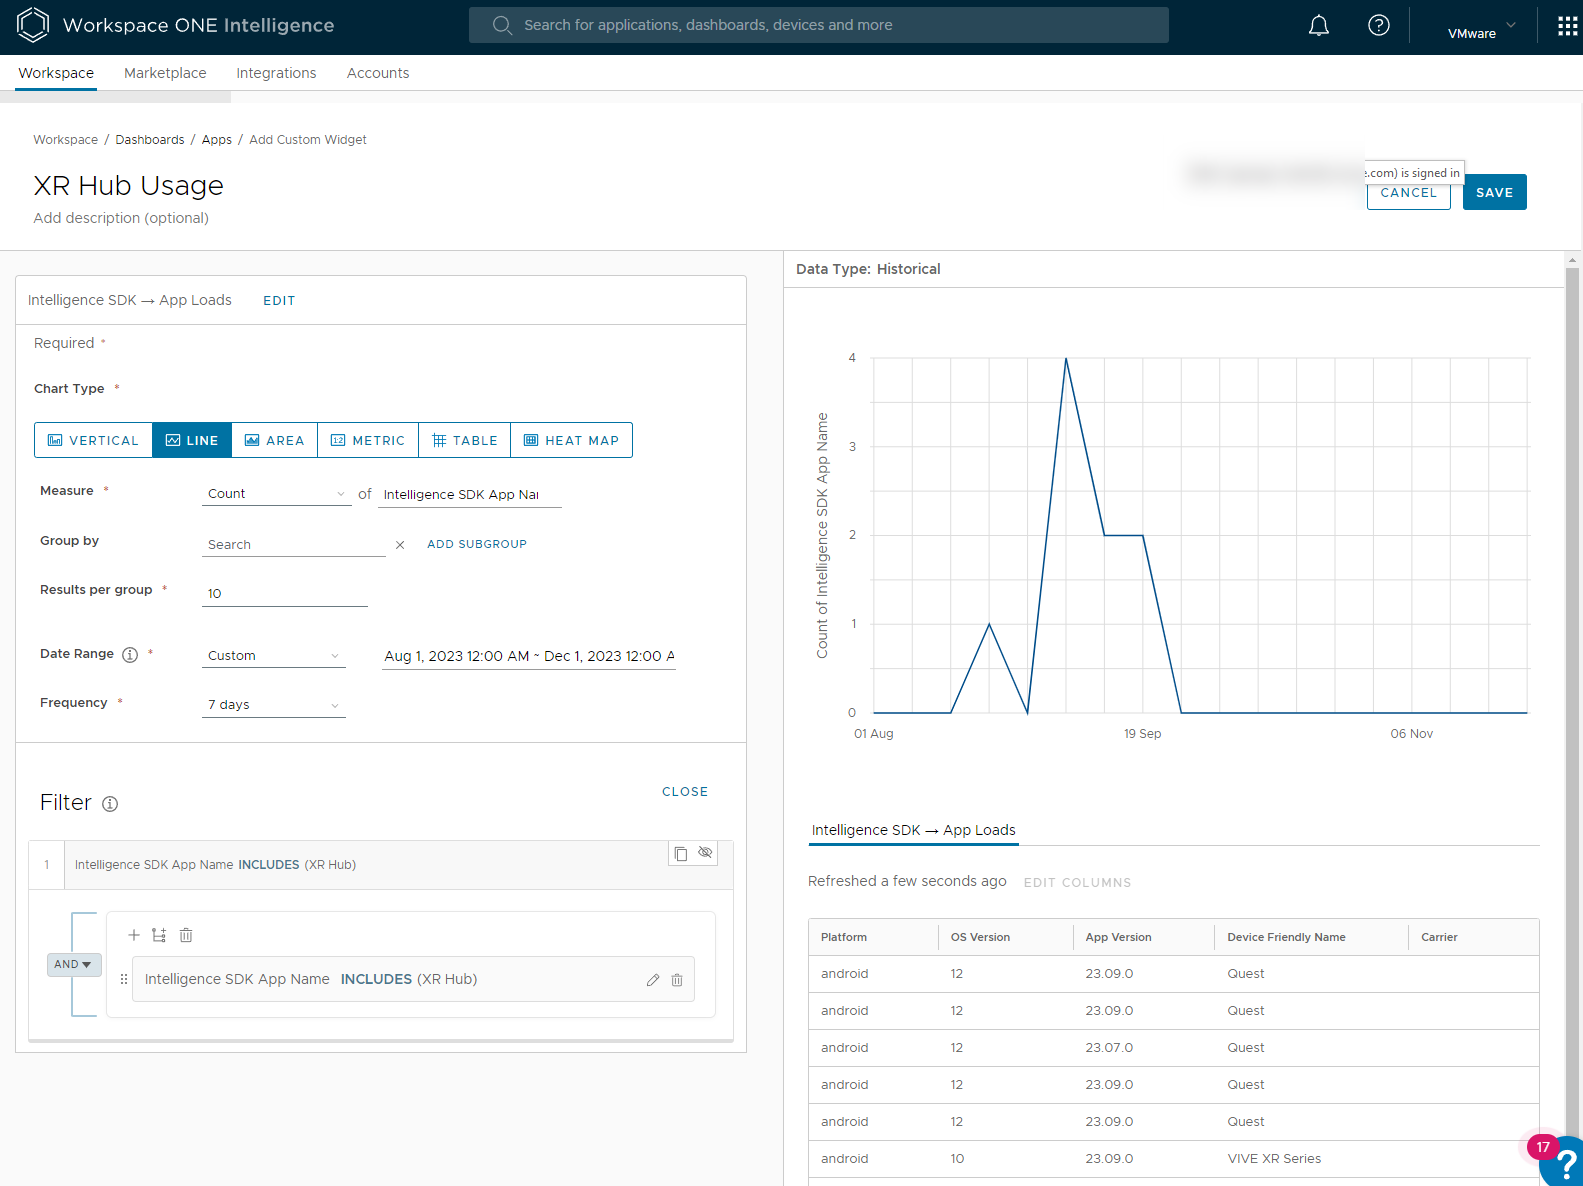Image resolution: width=1583 pixels, height=1186 pixels.
Task: Click EDIT next to App Loads
Action: [279, 301]
